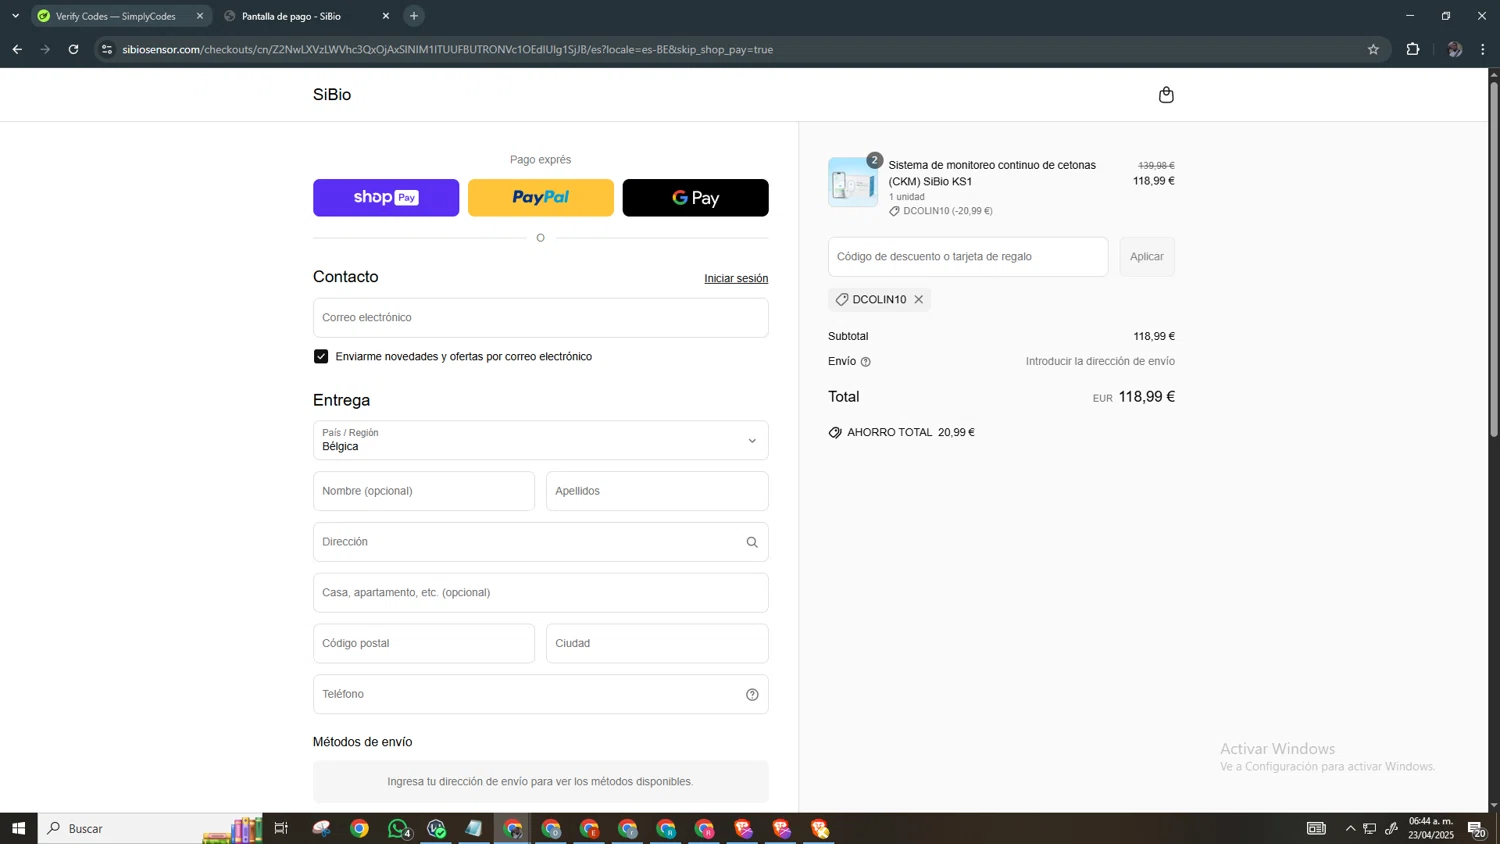
Task: Uncheck the email news and offers checkbox
Action: click(321, 356)
